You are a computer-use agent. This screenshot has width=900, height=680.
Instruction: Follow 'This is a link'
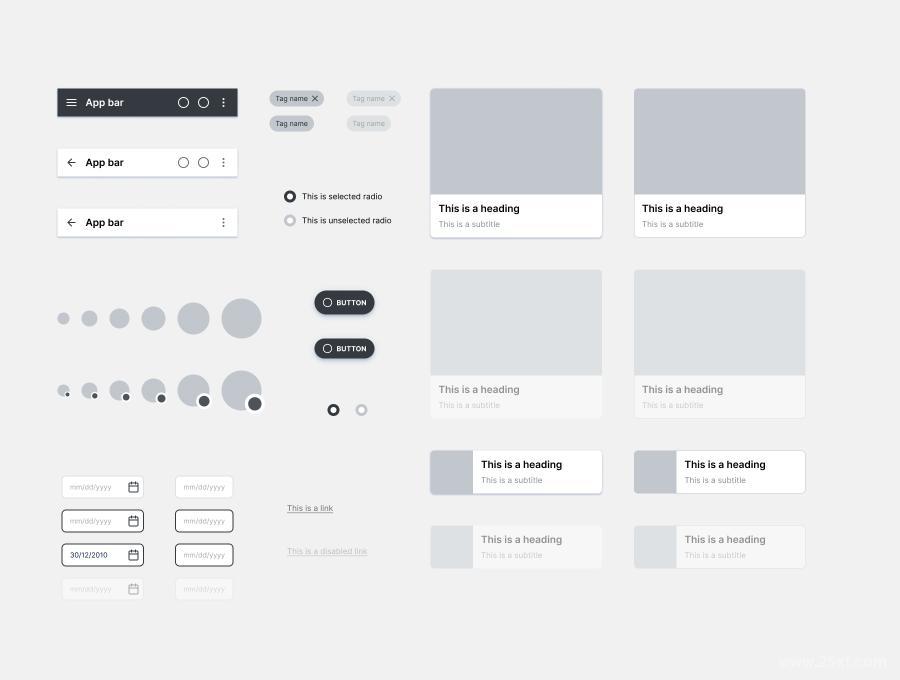coord(310,508)
